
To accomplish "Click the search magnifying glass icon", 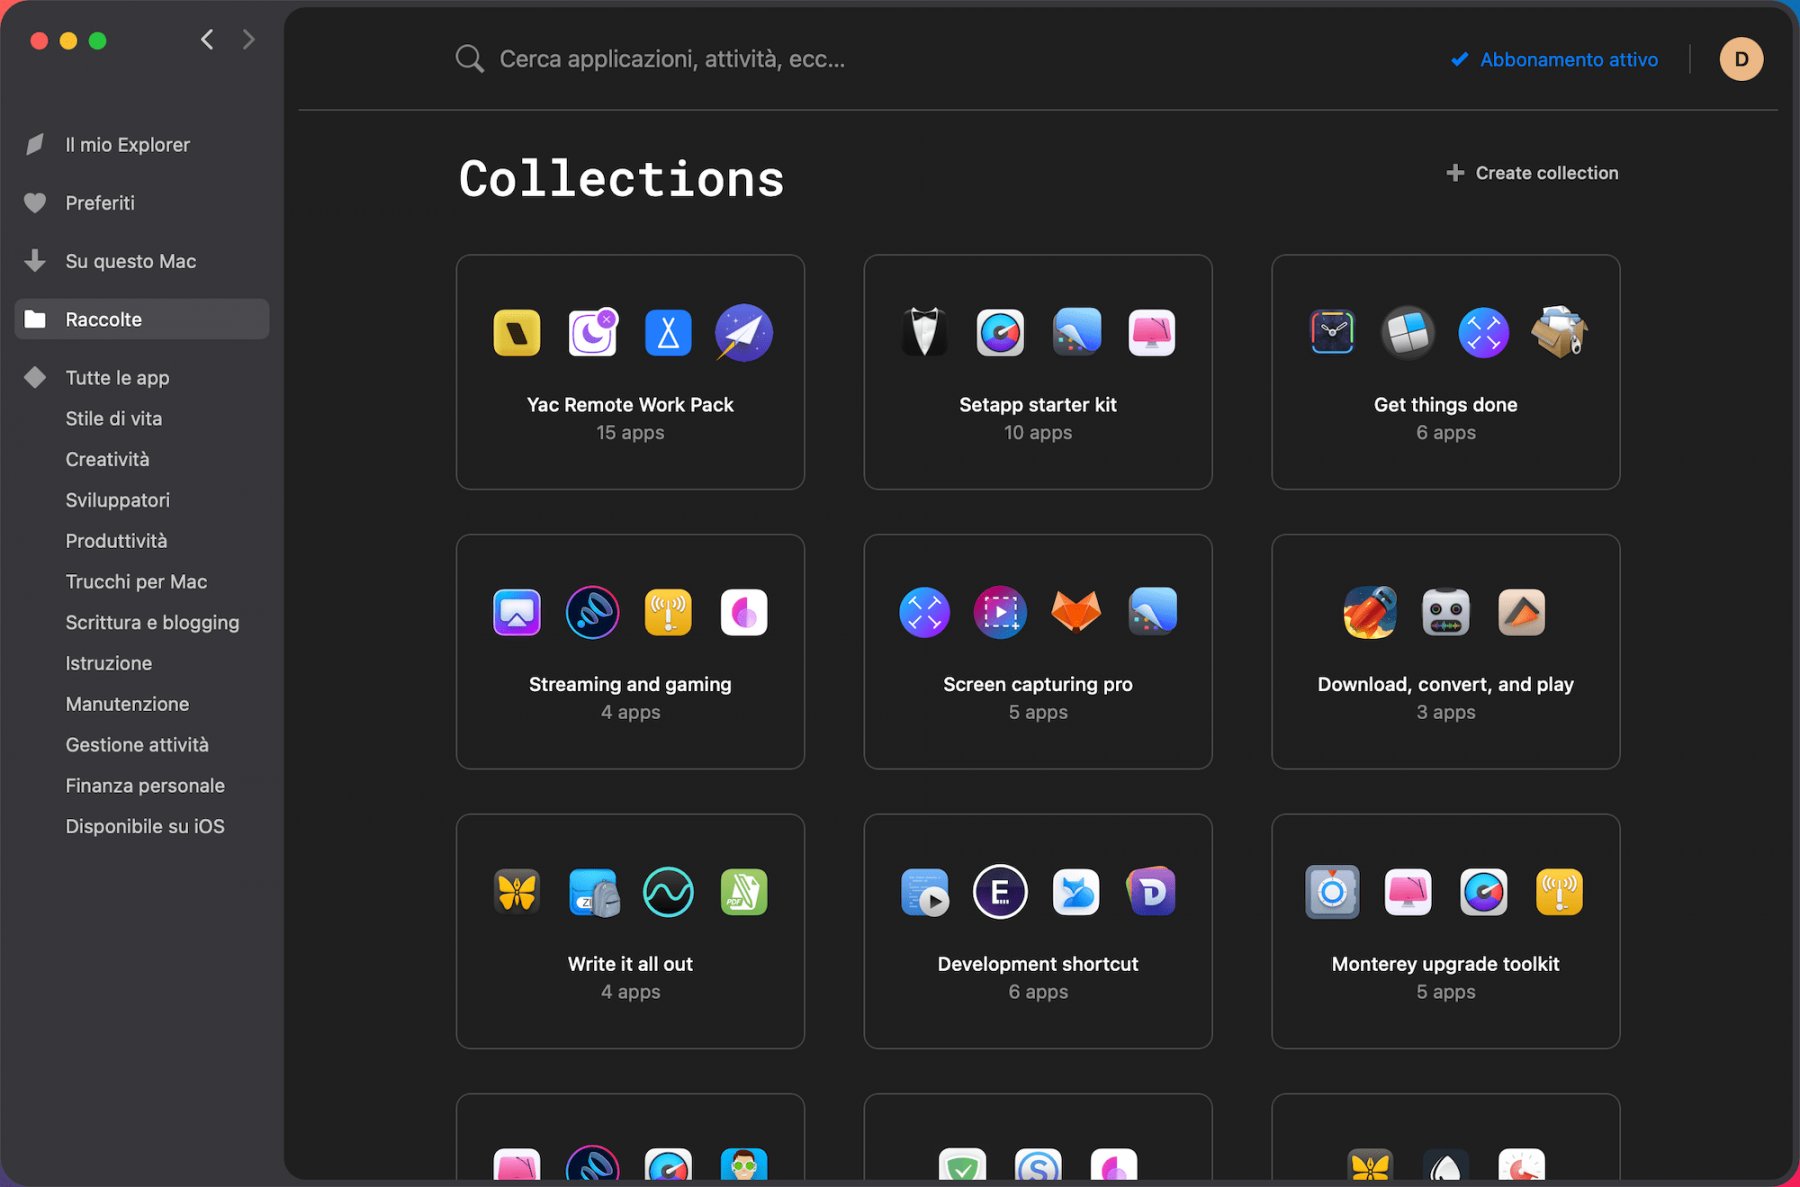I will click(x=469, y=59).
